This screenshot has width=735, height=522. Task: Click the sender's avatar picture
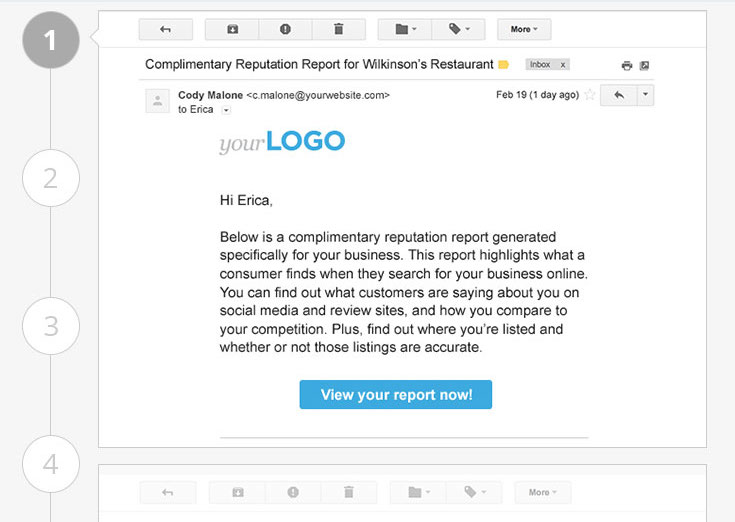tap(157, 100)
